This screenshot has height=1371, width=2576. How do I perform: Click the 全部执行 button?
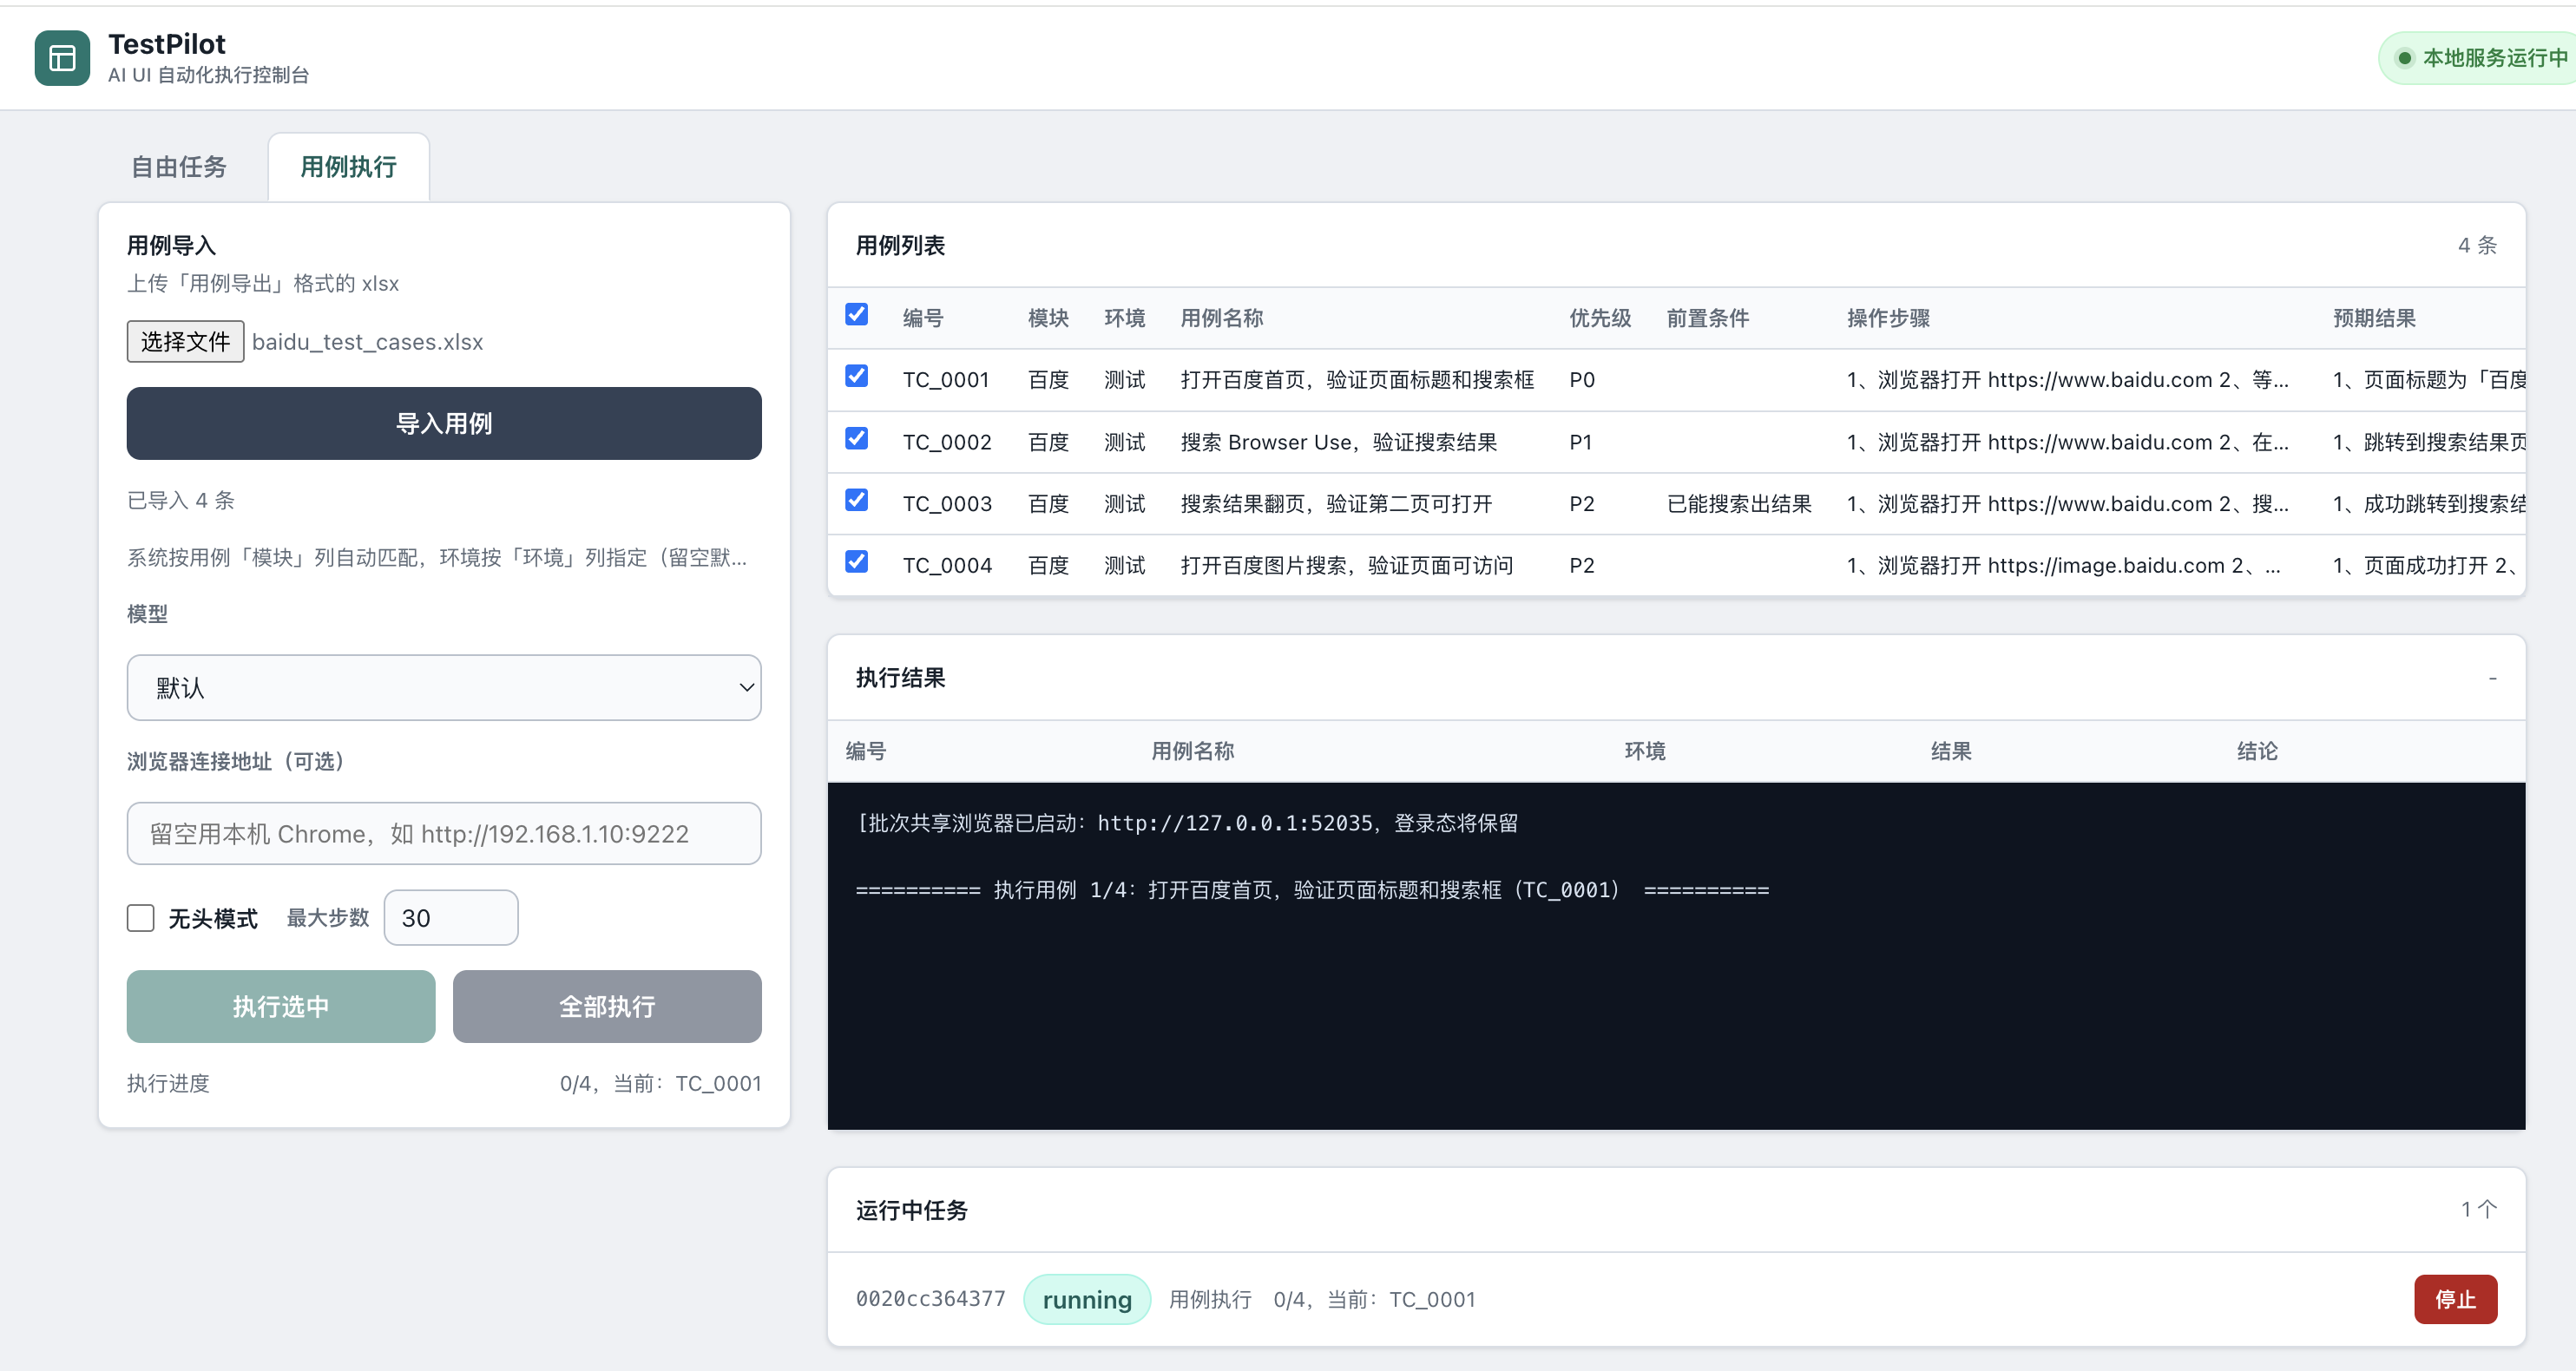[x=607, y=1007]
